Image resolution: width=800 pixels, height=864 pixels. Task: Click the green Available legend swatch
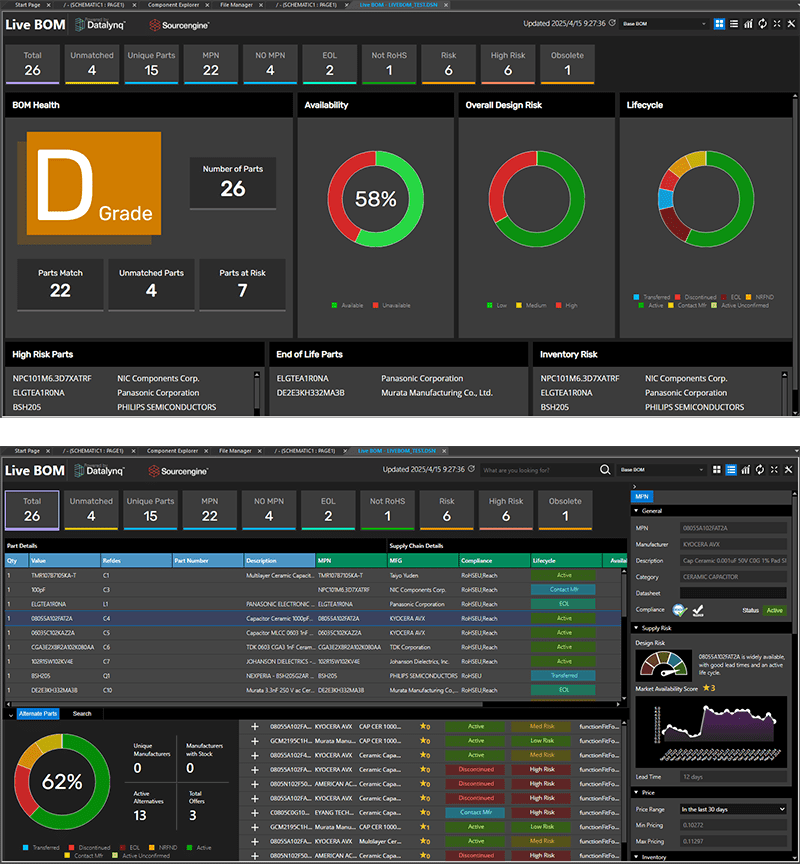tap(334, 305)
